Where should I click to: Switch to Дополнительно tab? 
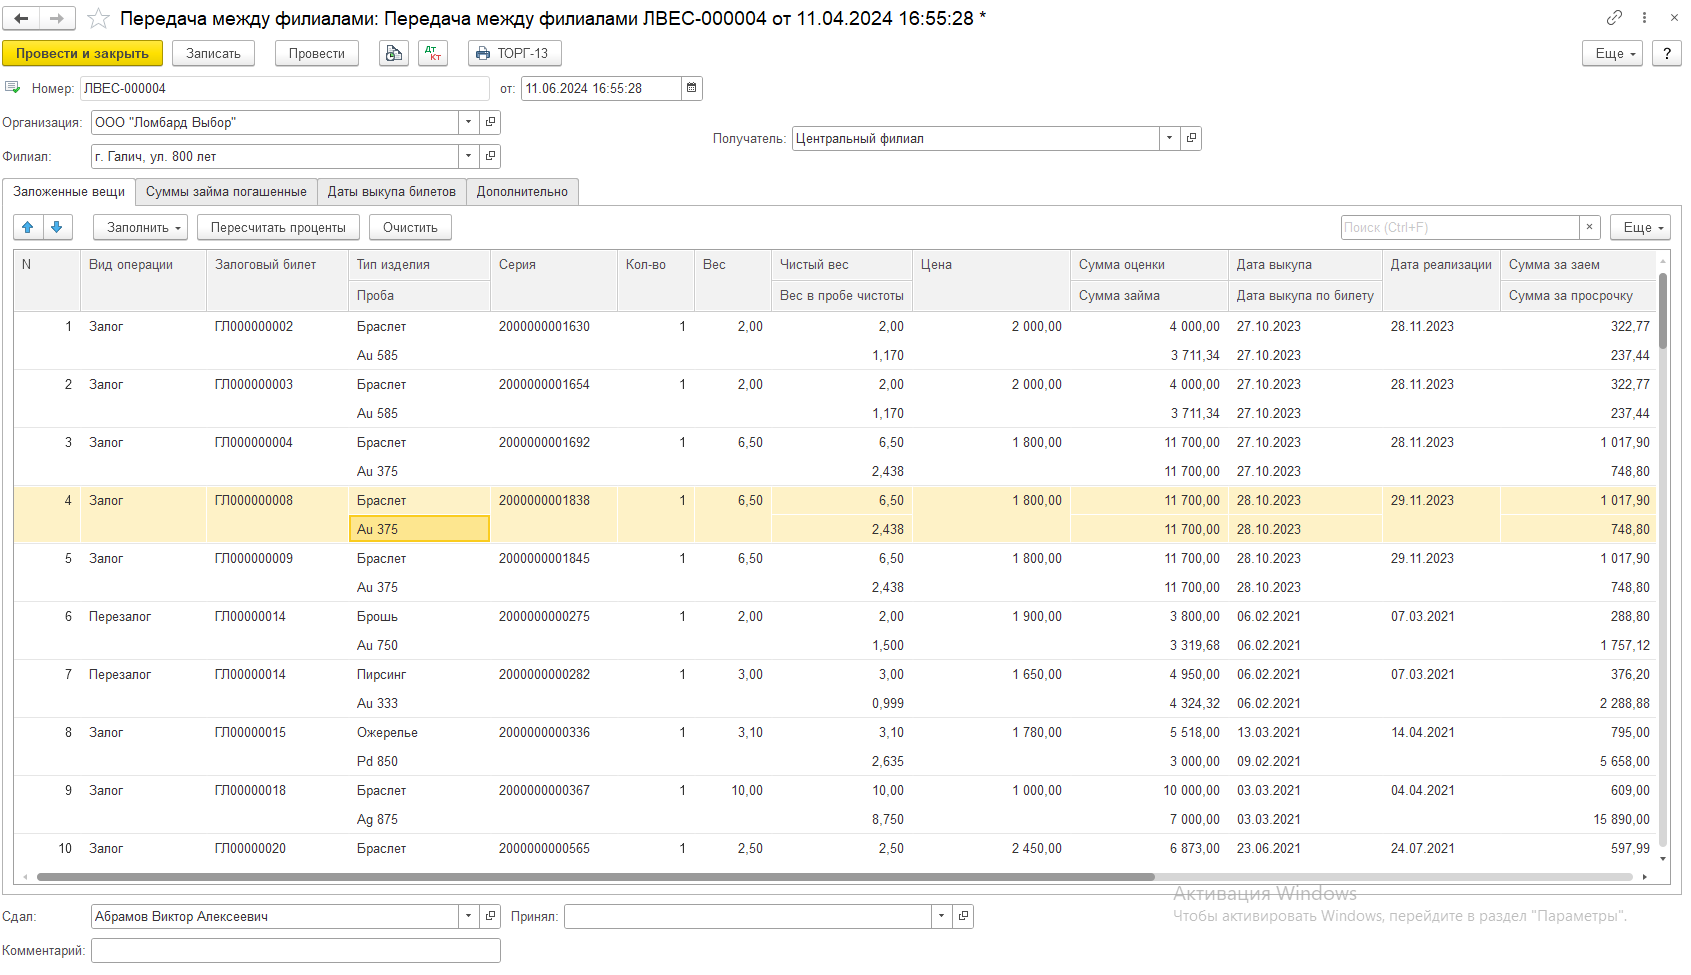click(x=522, y=191)
